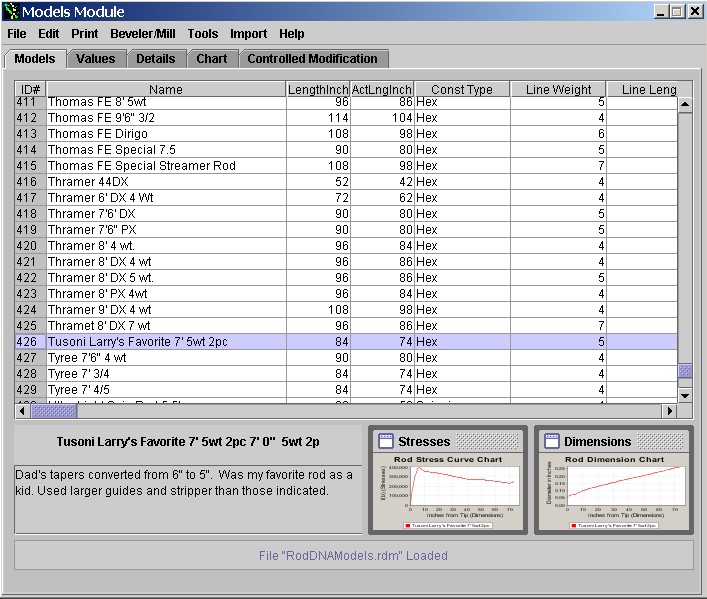This screenshot has width=707, height=599.
Task: Open the Beveler/Mill menu
Action: pyautogui.click(x=143, y=33)
